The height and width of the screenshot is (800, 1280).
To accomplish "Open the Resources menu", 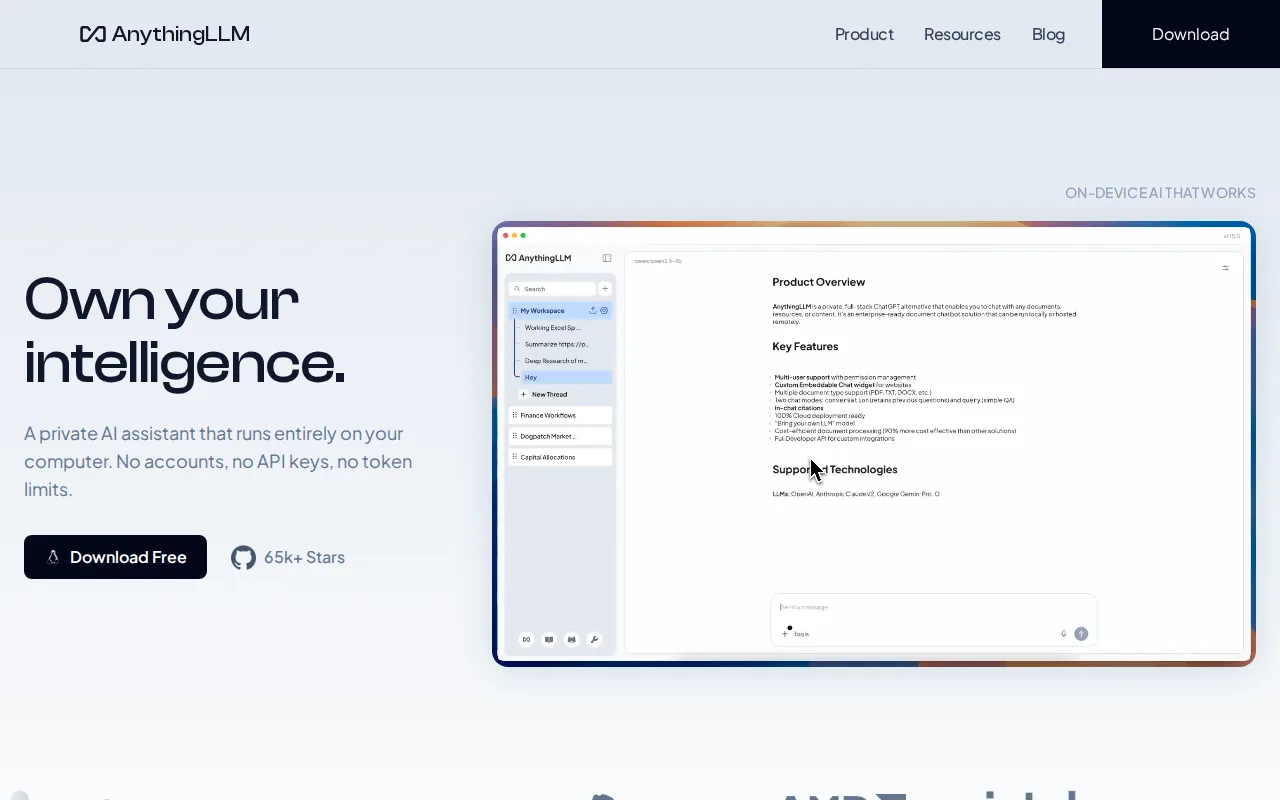I will pos(962,34).
